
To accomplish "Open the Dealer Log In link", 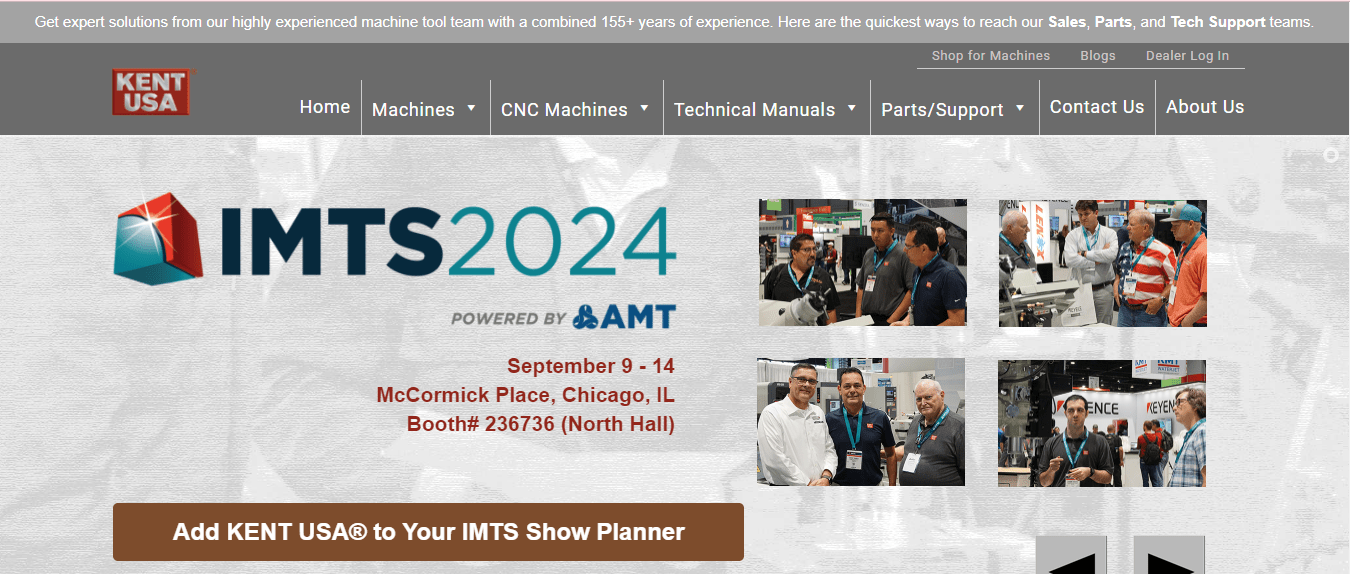I will click(x=1188, y=56).
